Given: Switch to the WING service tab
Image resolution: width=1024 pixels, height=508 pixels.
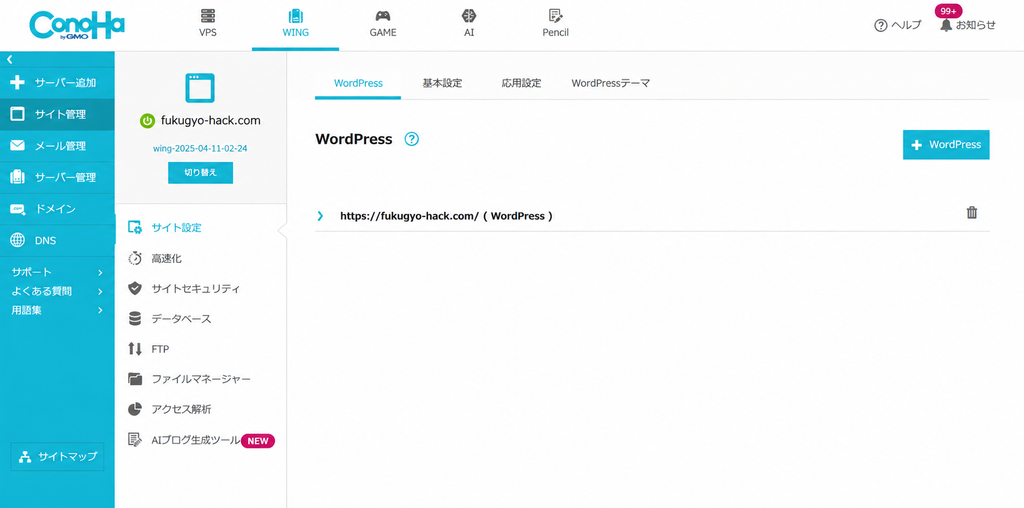Looking at the screenshot, I should 295,24.
